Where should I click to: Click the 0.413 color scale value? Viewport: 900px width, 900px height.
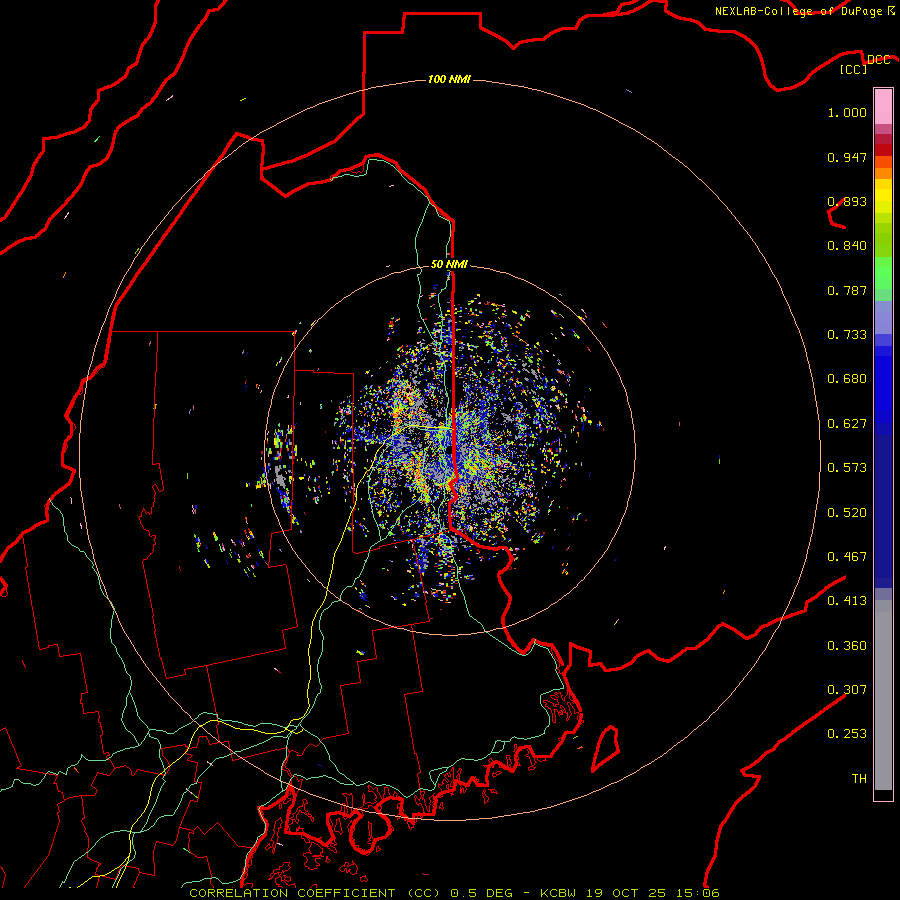click(847, 601)
